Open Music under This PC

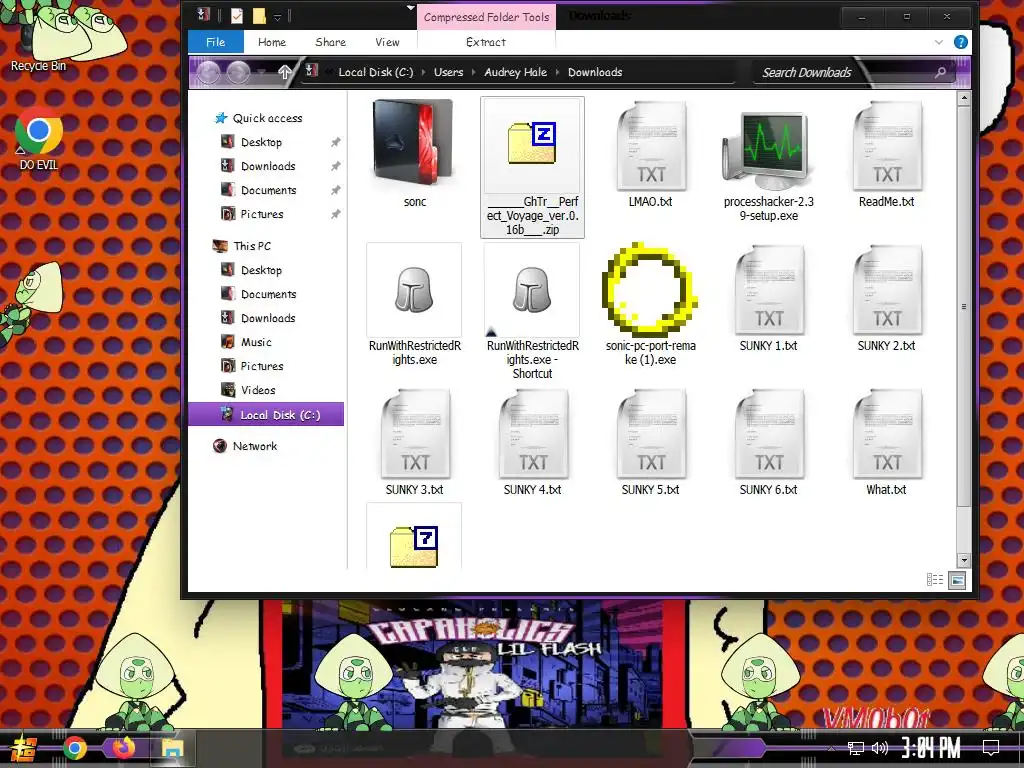pos(256,342)
